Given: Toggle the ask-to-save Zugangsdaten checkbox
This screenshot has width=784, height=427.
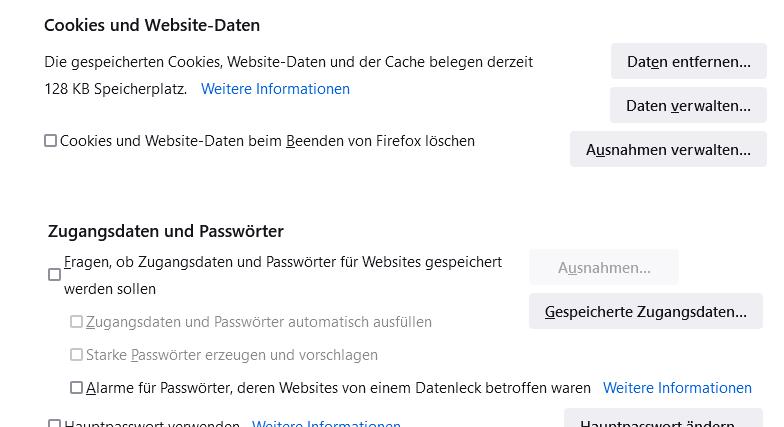Looking at the screenshot, I should 55,275.
